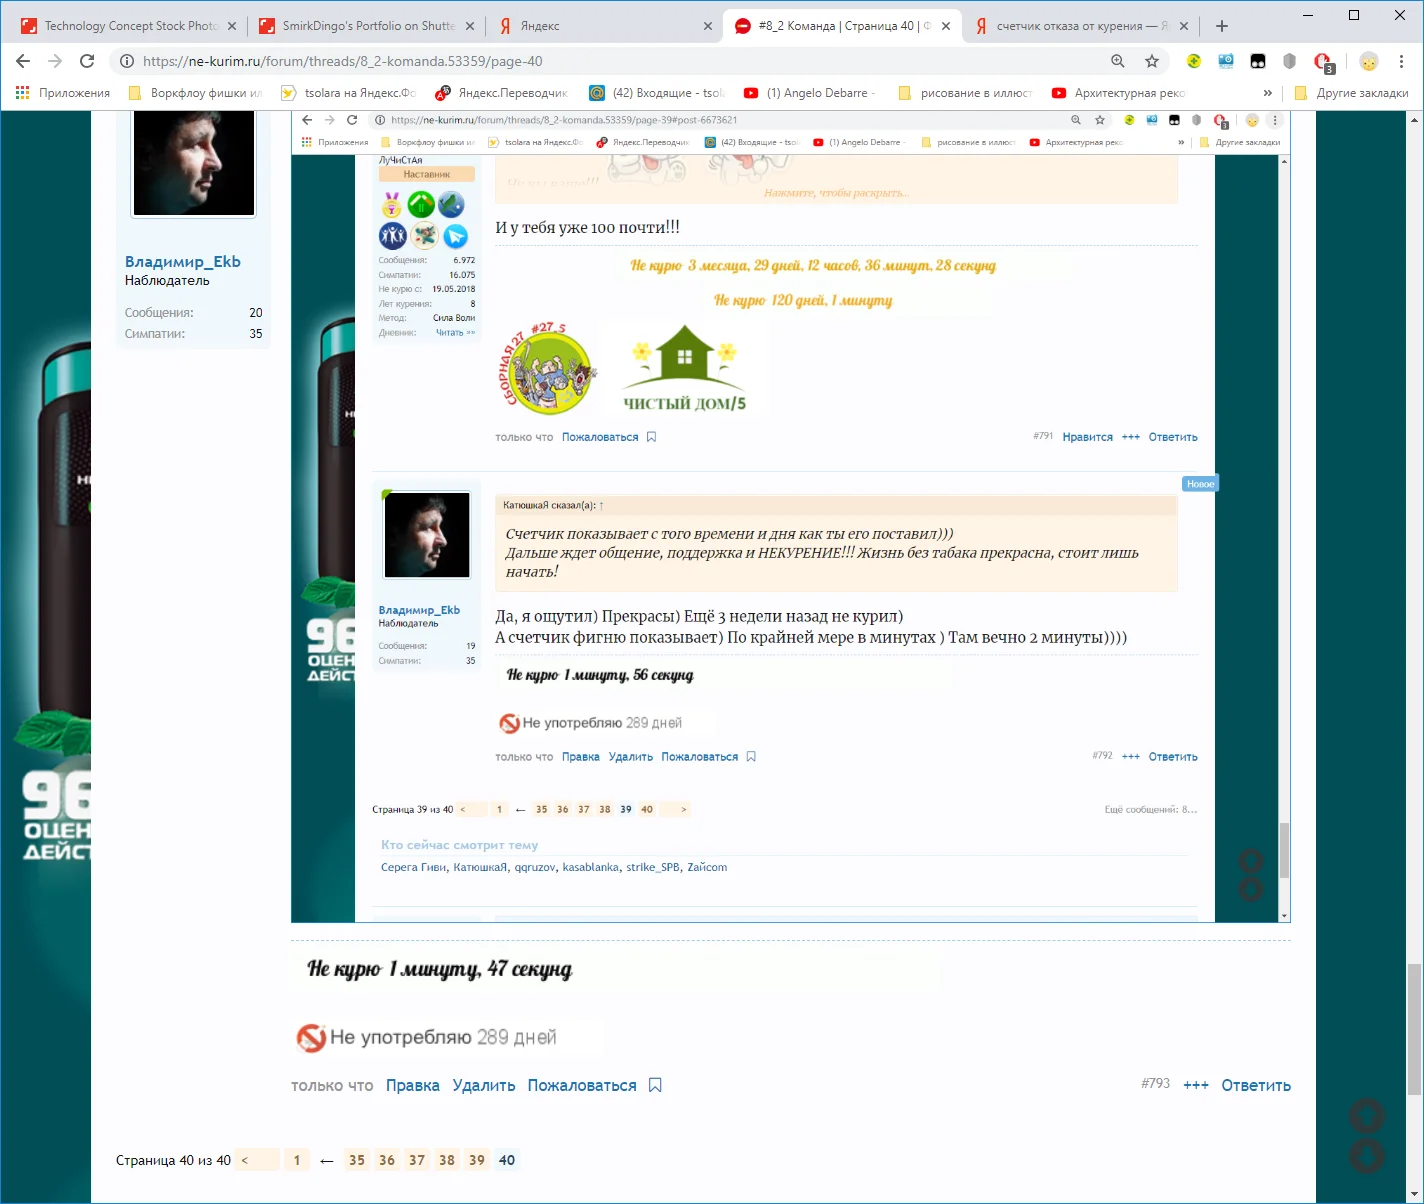Viewport: 1424px width, 1204px height.
Task: Expand the рисование в иллюст bookmark folder
Action: [965, 93]
